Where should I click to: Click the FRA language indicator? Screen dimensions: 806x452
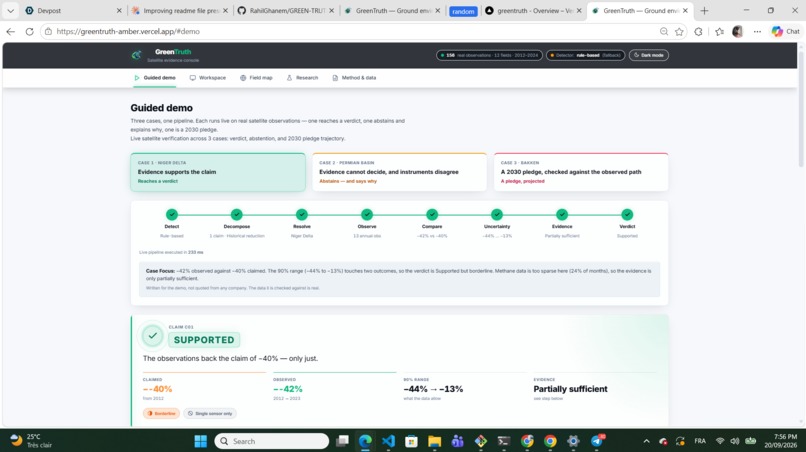click(x=700, y=441)
